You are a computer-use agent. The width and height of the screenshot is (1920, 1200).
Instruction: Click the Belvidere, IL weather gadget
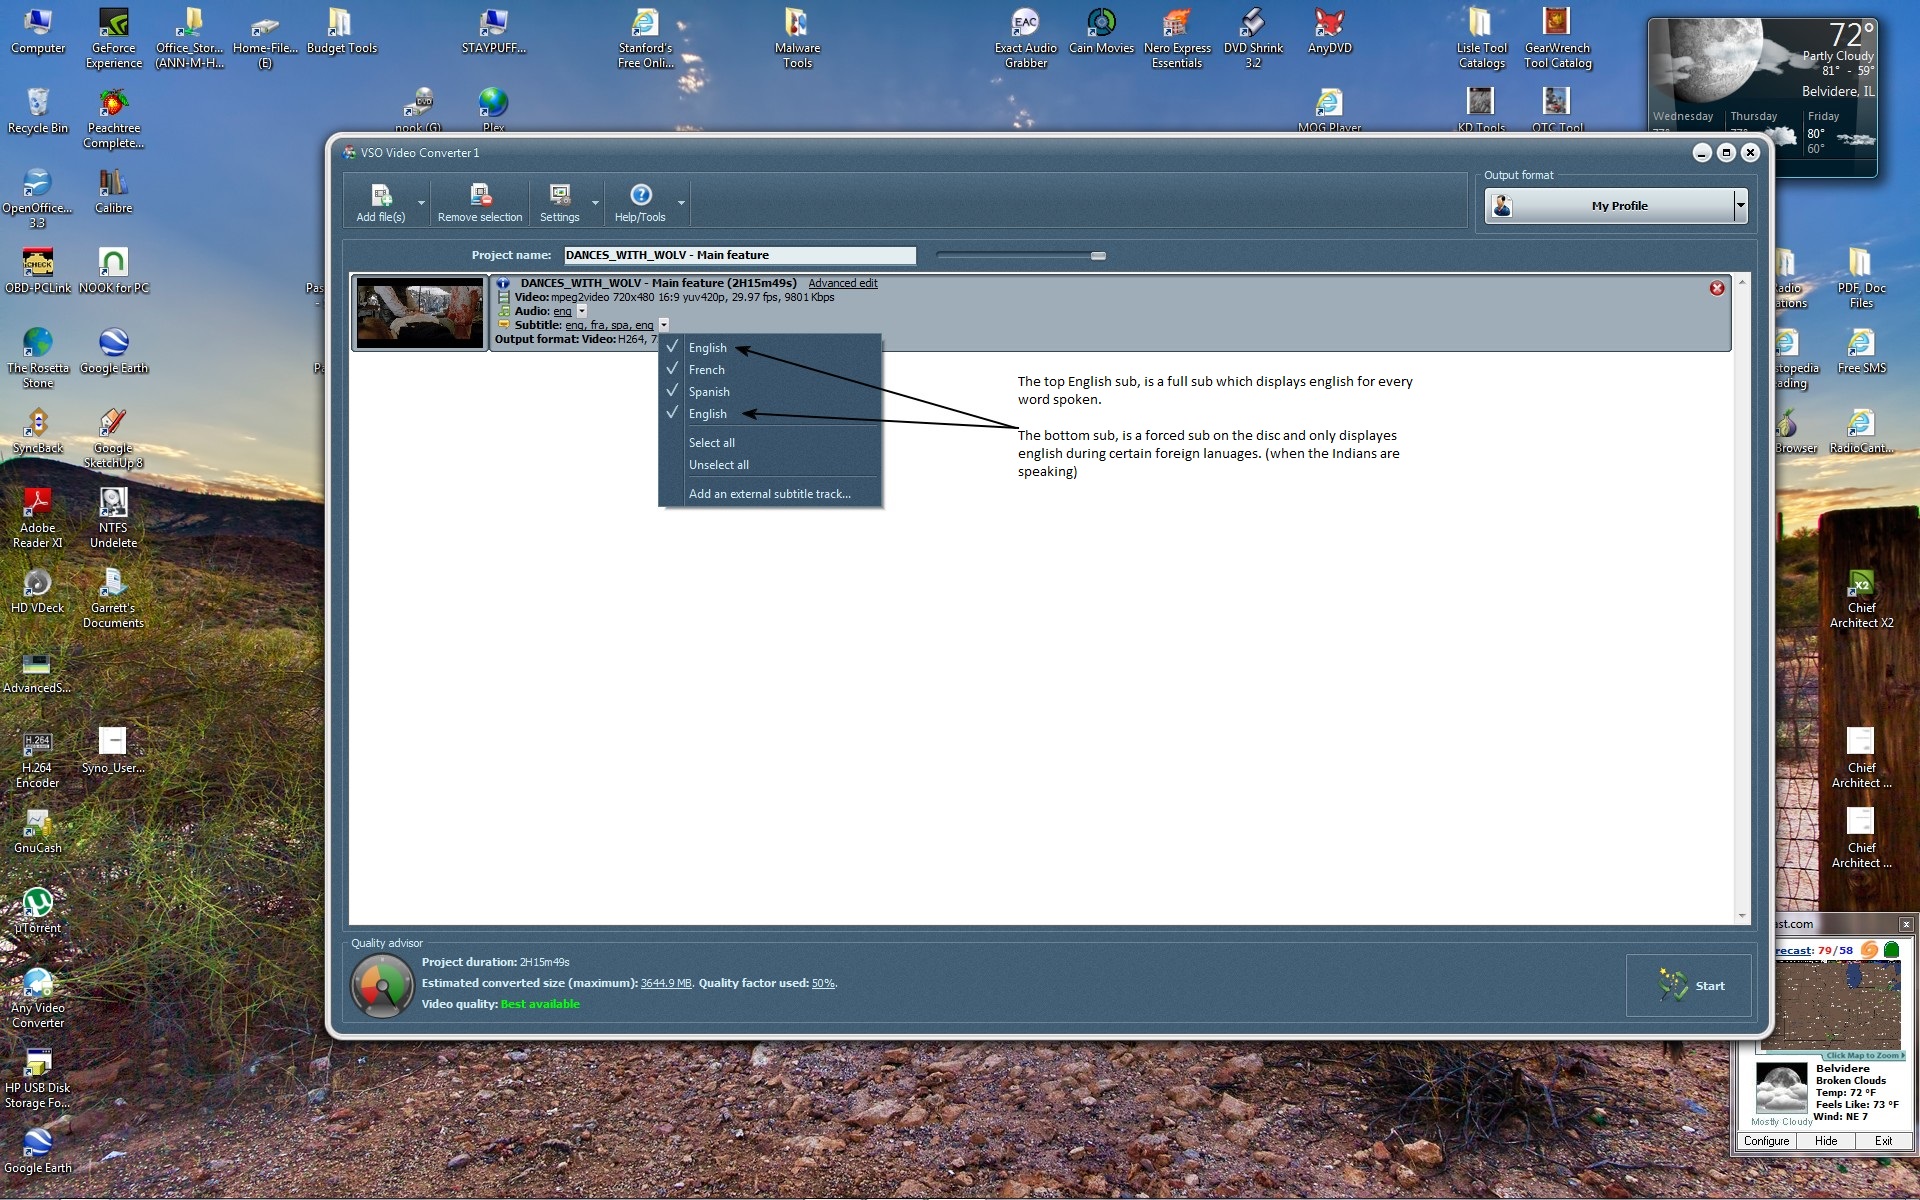1762,98
